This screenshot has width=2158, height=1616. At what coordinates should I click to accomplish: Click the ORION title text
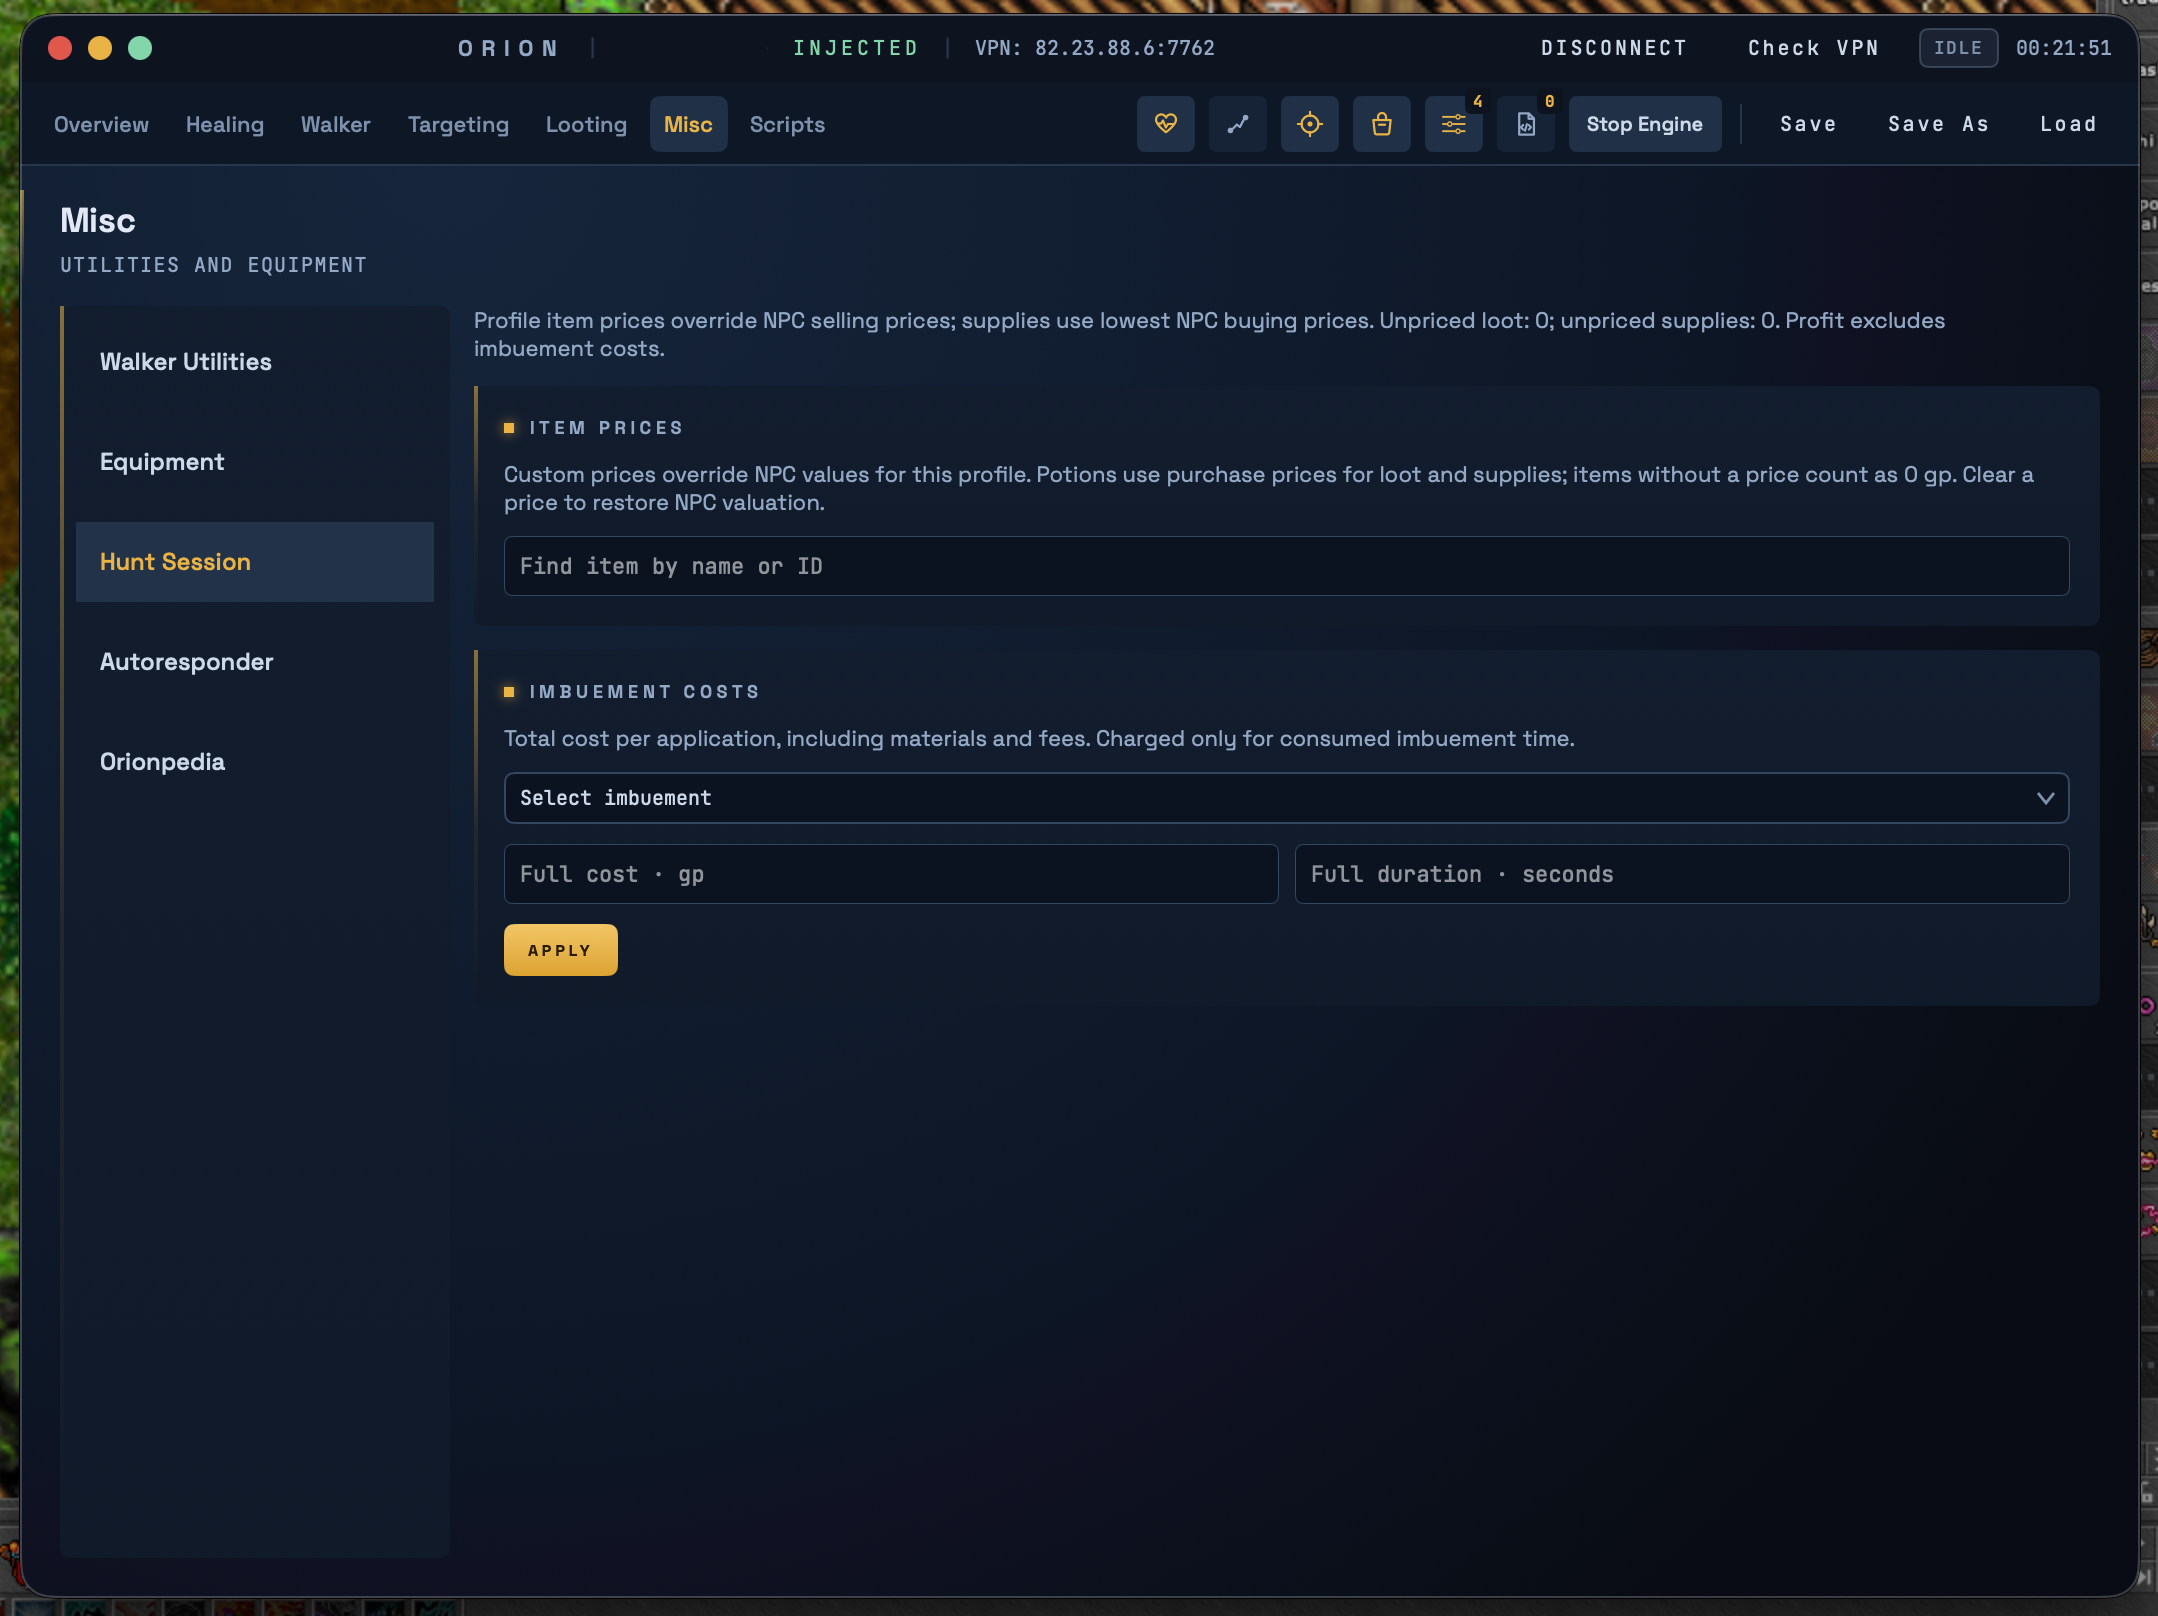pos(508,48)
